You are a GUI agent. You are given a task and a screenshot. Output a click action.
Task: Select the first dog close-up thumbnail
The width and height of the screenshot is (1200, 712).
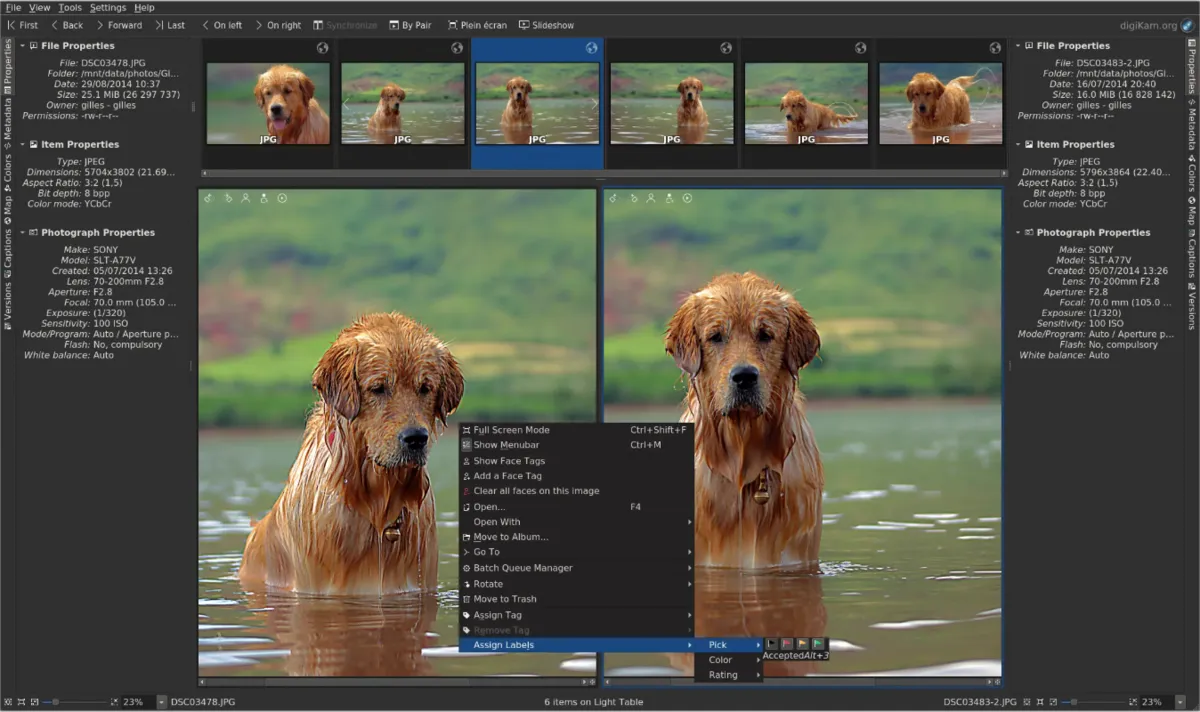point(268,103)
